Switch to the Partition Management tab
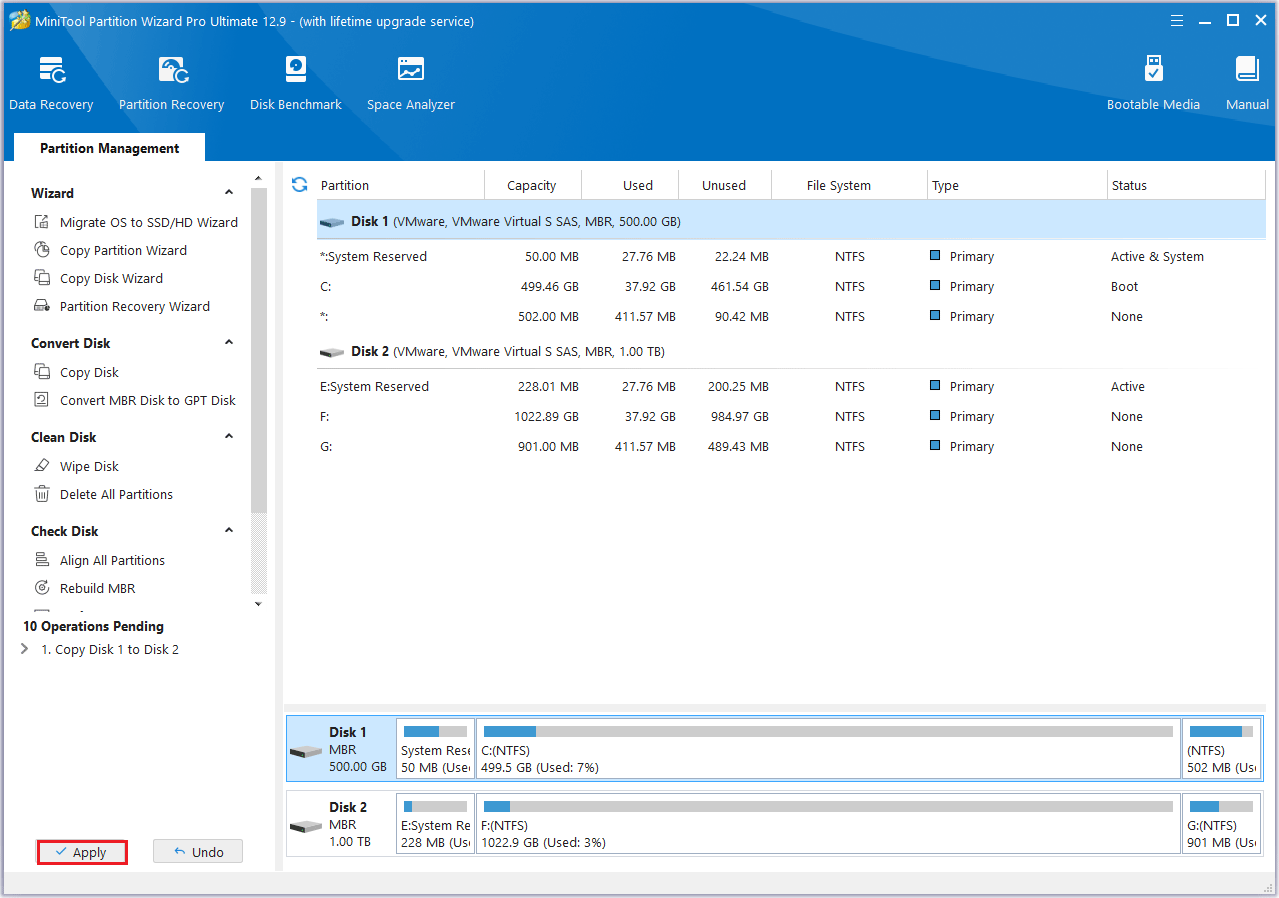Viewport: 1279px width, 898px height. (109, 147)
